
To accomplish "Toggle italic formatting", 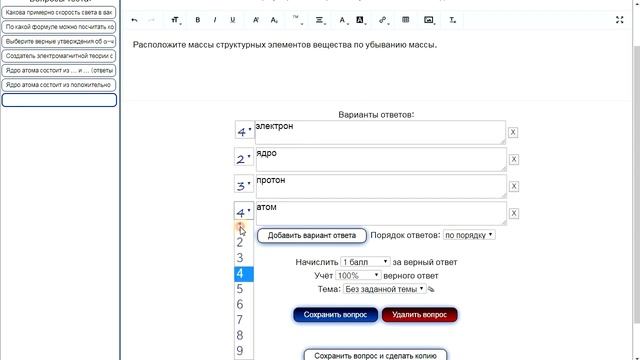I will click(215, 20).
